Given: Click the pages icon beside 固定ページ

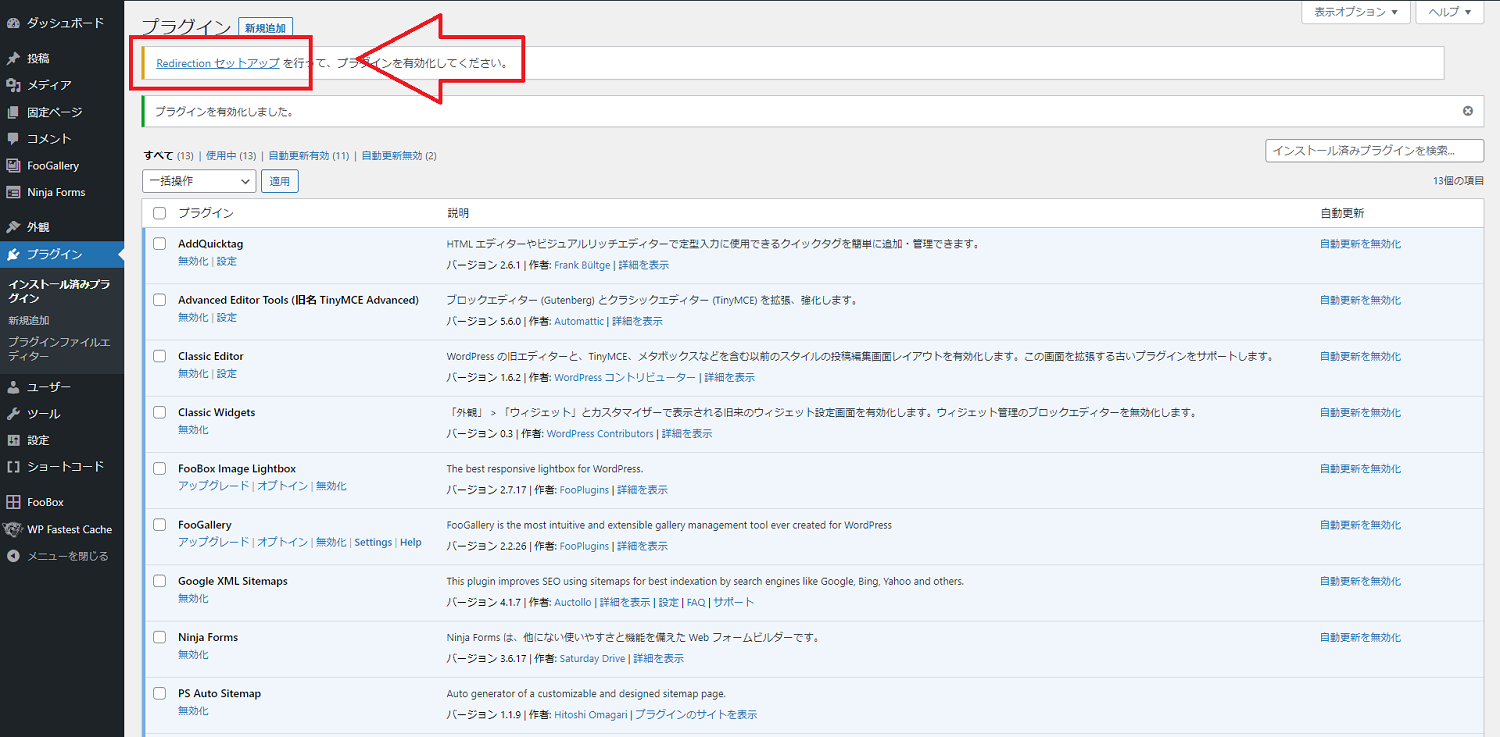Looking at the screenshot, I should [13, 112].
